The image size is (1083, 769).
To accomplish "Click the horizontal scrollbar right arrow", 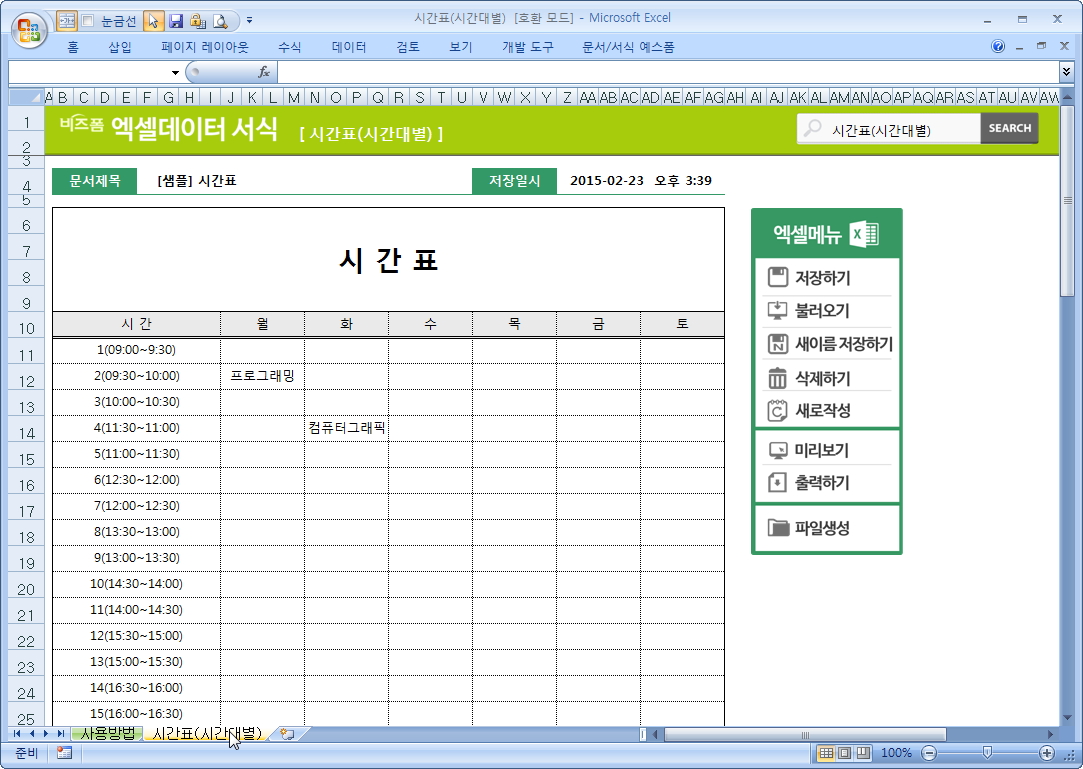I will click(1050, 734).
